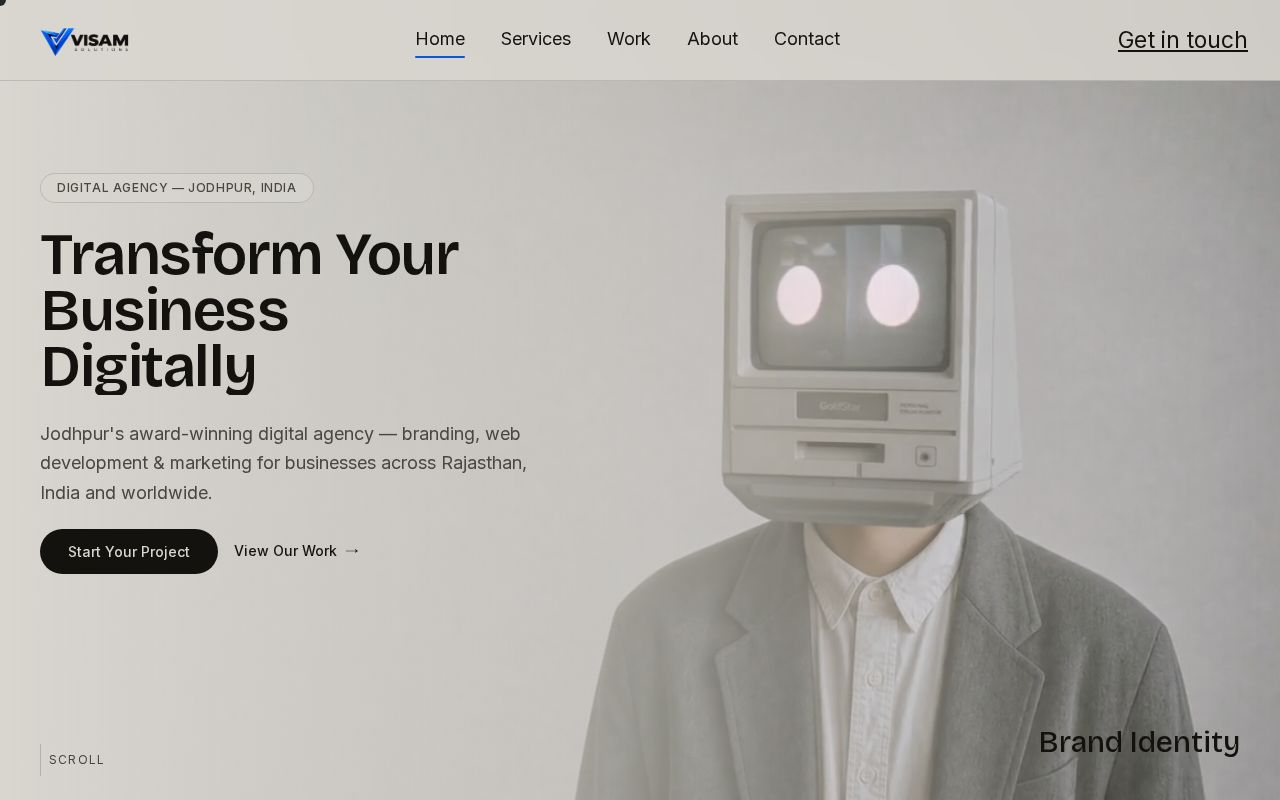Select the award-winning digital agency description text
This screenshot has width=1280, height=800.
coord(284,463)
